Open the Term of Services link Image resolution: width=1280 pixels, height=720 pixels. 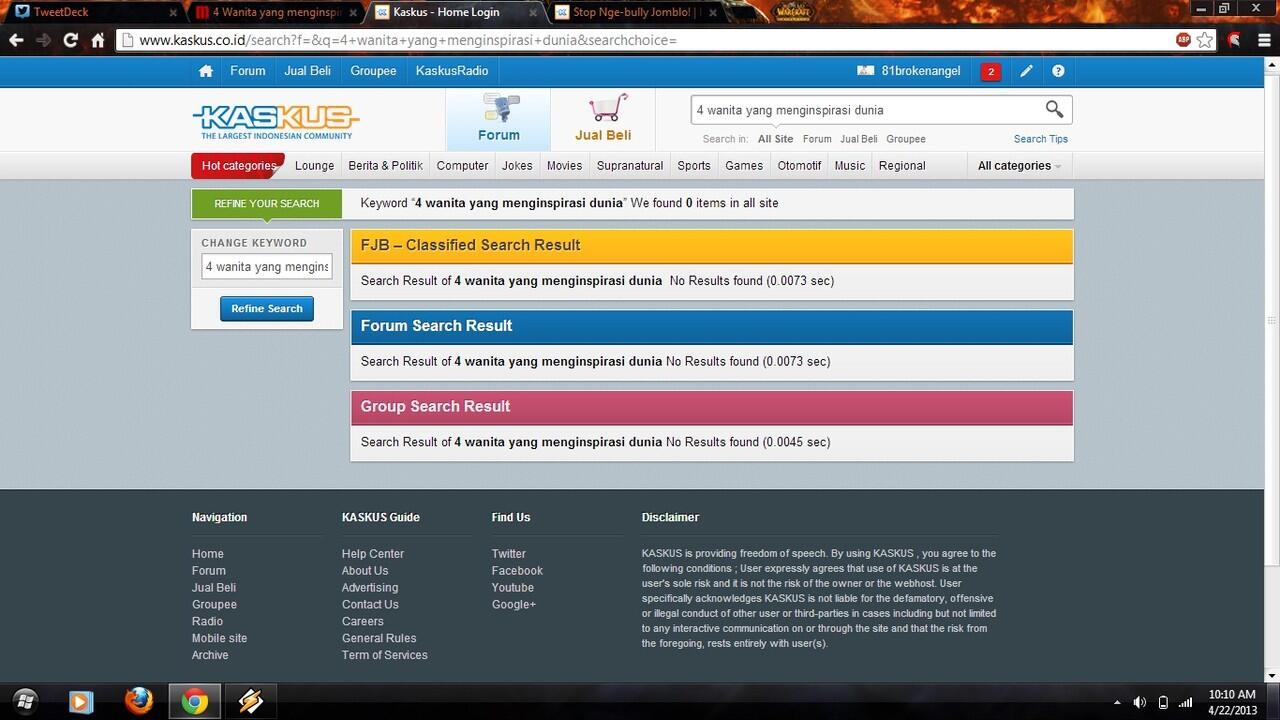(385, 655)
